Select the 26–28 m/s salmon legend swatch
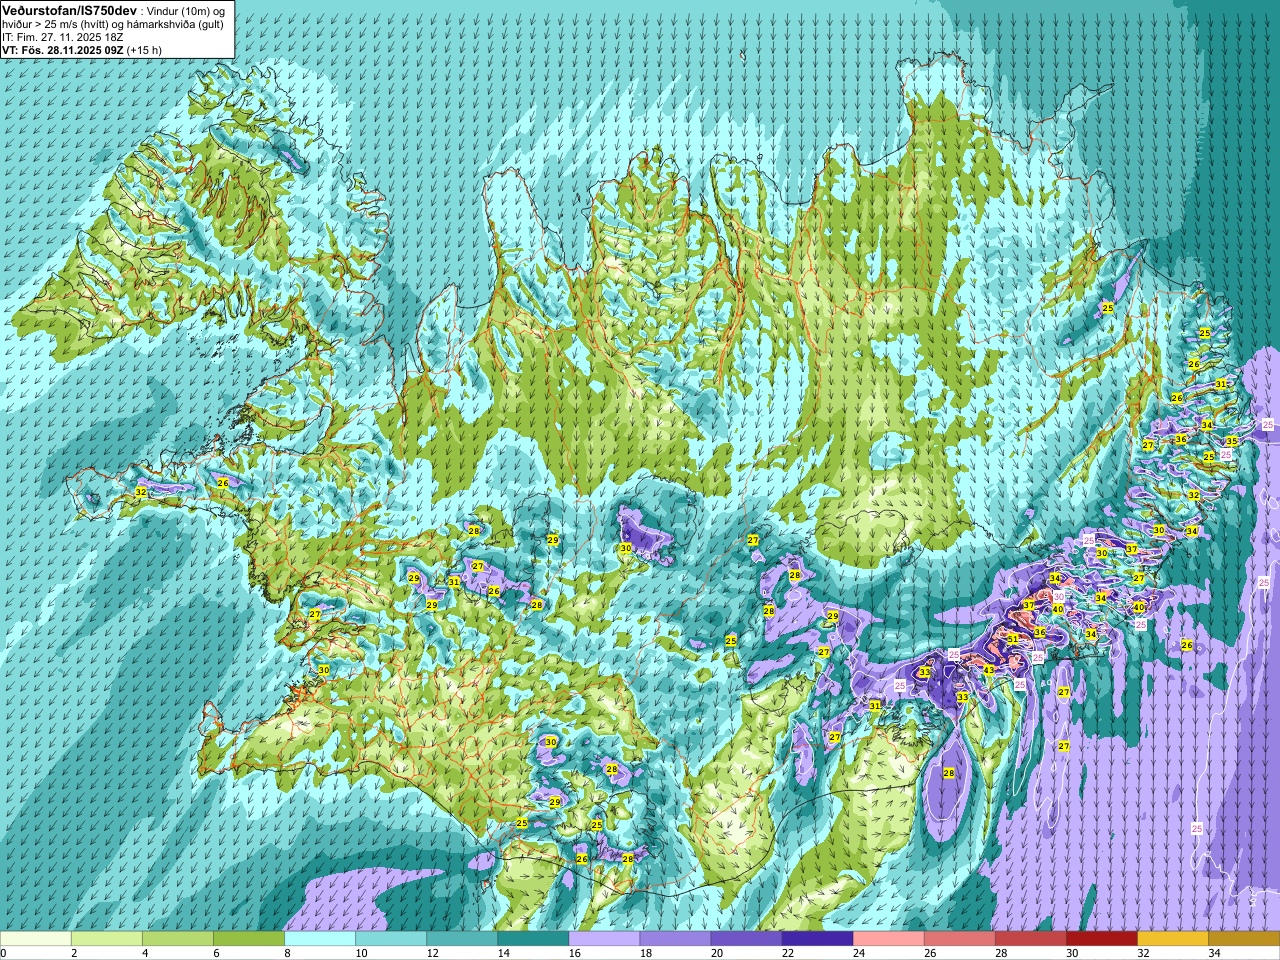1280x960 pixels. click(959, 939)
